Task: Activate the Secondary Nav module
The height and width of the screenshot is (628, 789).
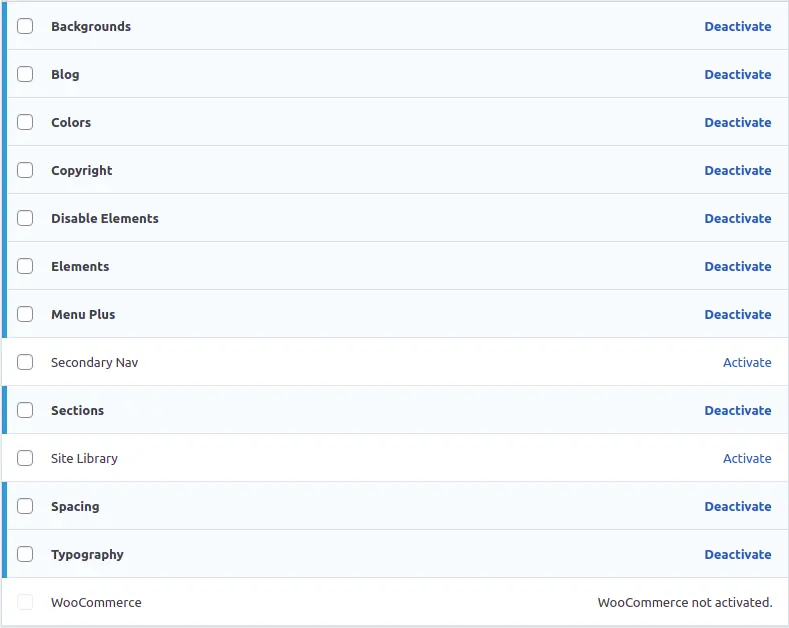Action: click(x=747, y=362)
